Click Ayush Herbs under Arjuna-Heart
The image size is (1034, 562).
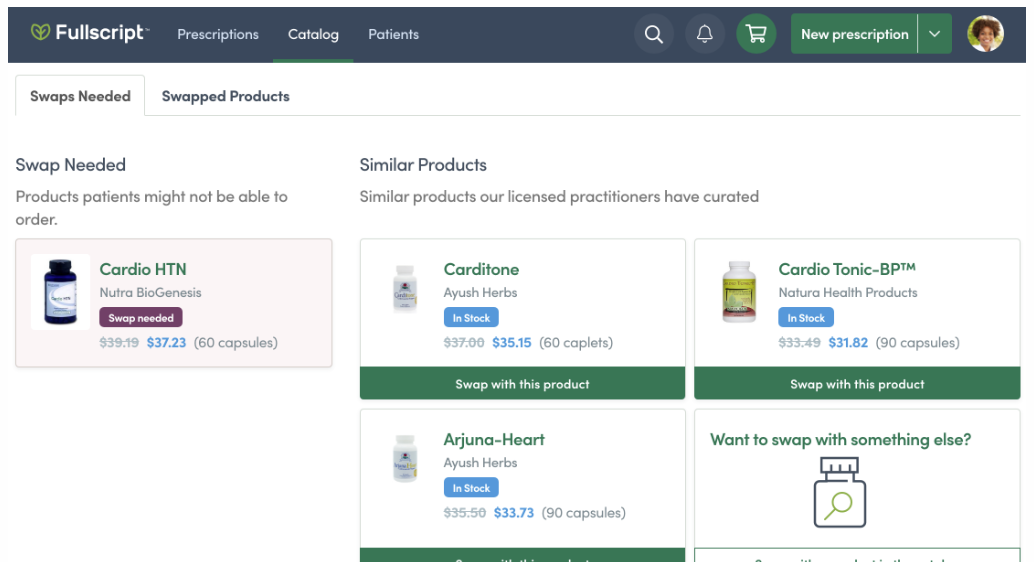click(480, 462)
